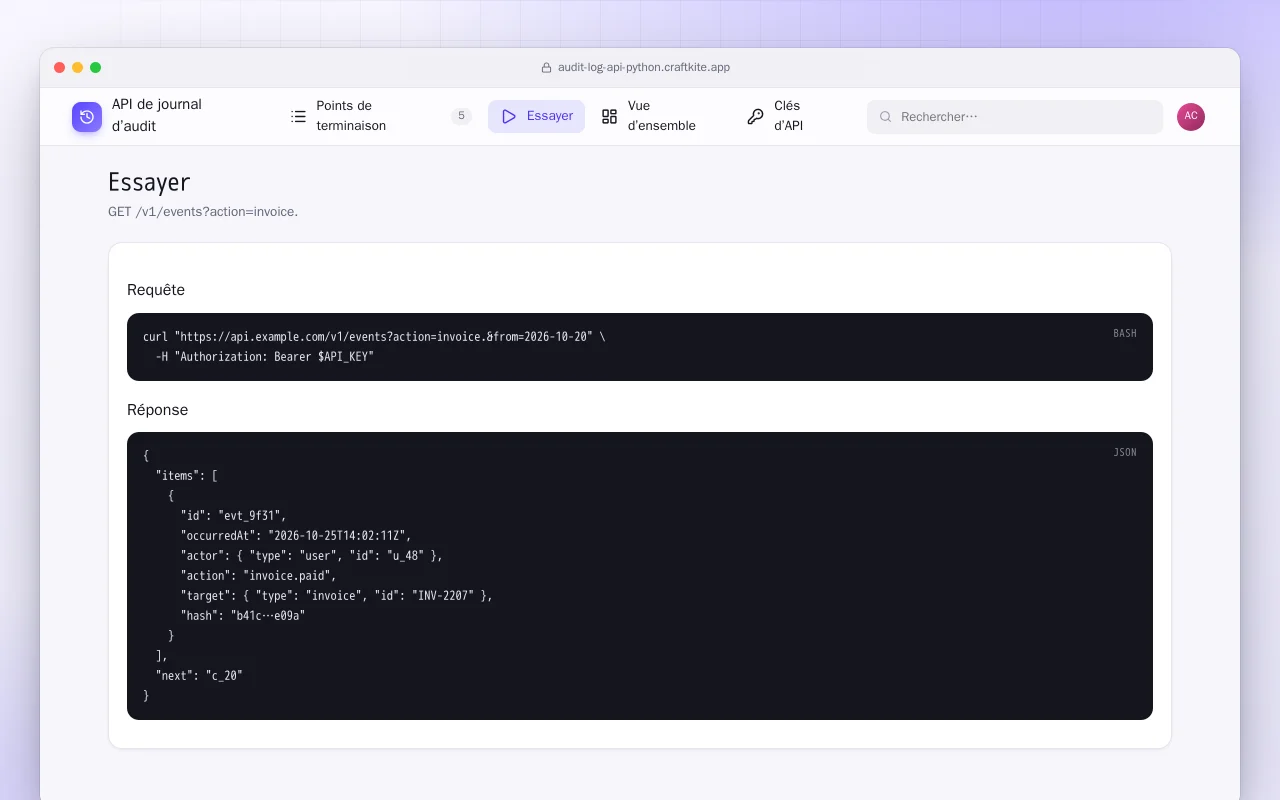
Task: Open the Points de terminaison tab
Action: coord(381,116)
